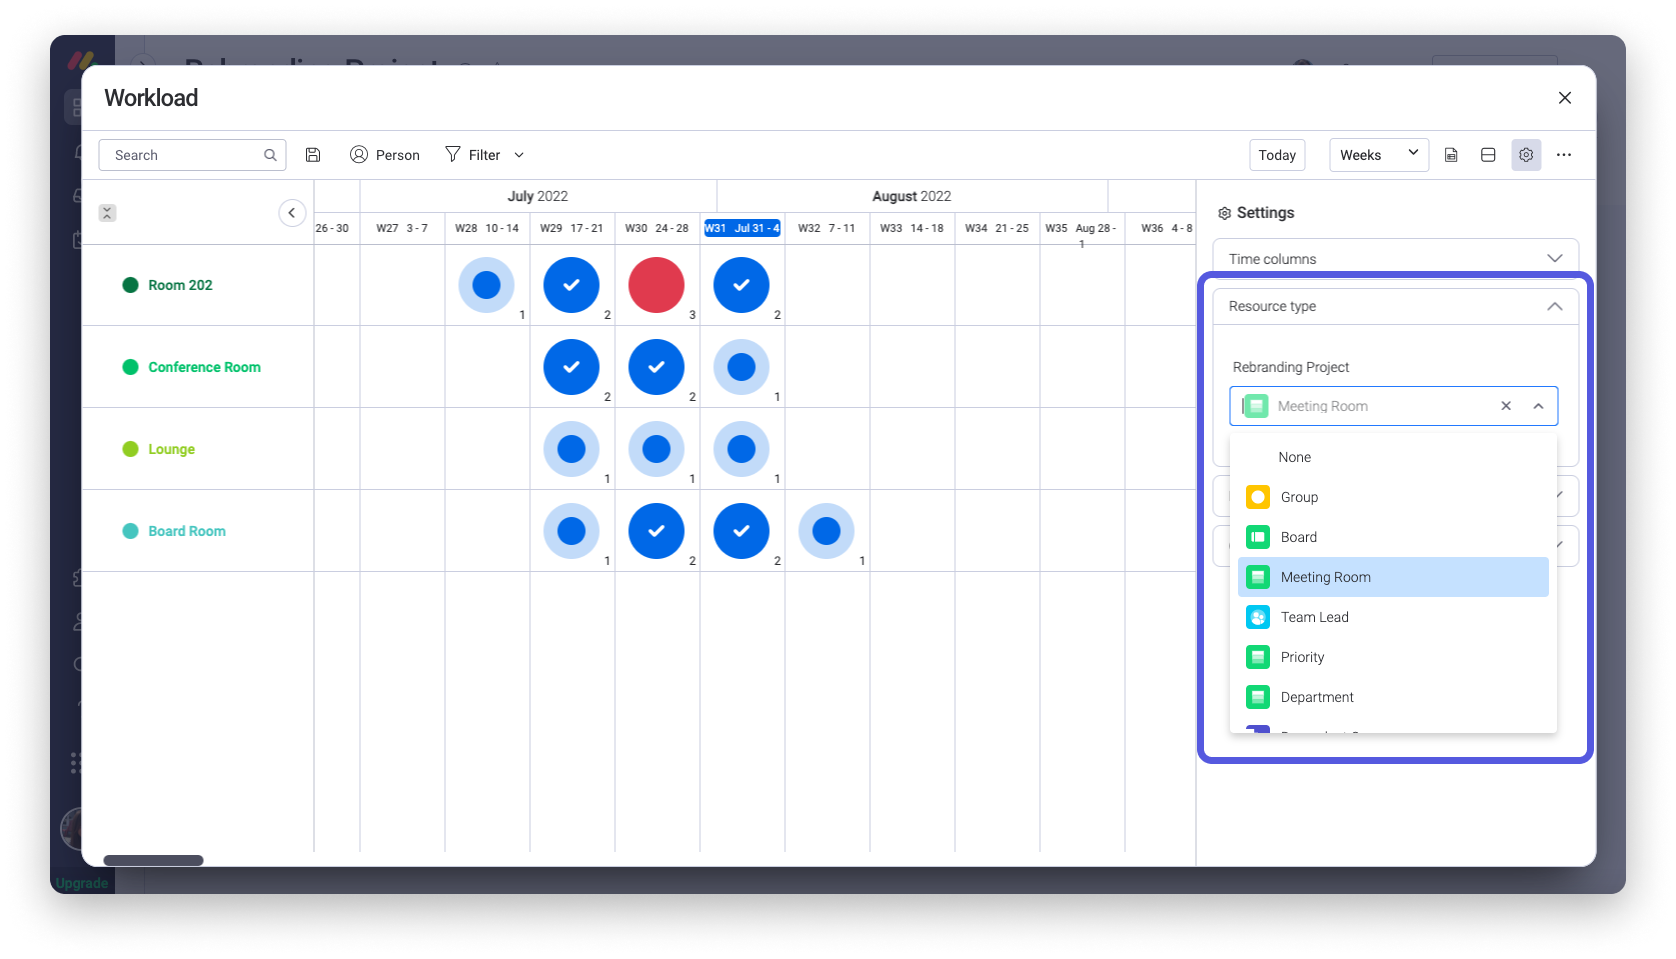Click Room 202 workload bubble in week W28
The width and height of the screenshot is (1676, 959).
pos(486,285)
